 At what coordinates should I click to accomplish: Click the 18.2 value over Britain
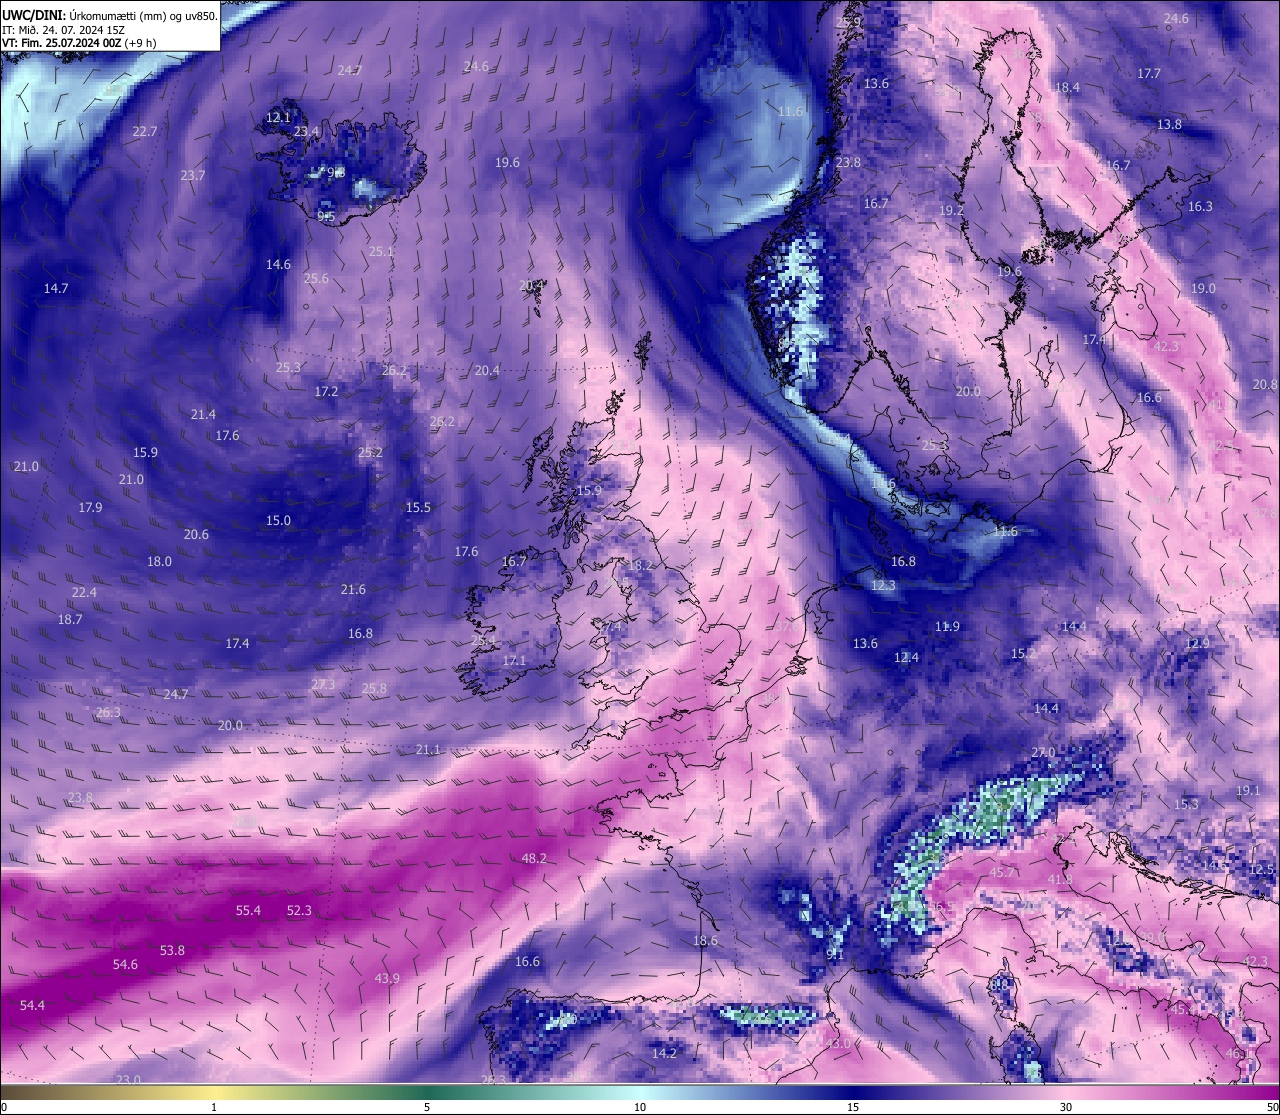tap(640, 565)
